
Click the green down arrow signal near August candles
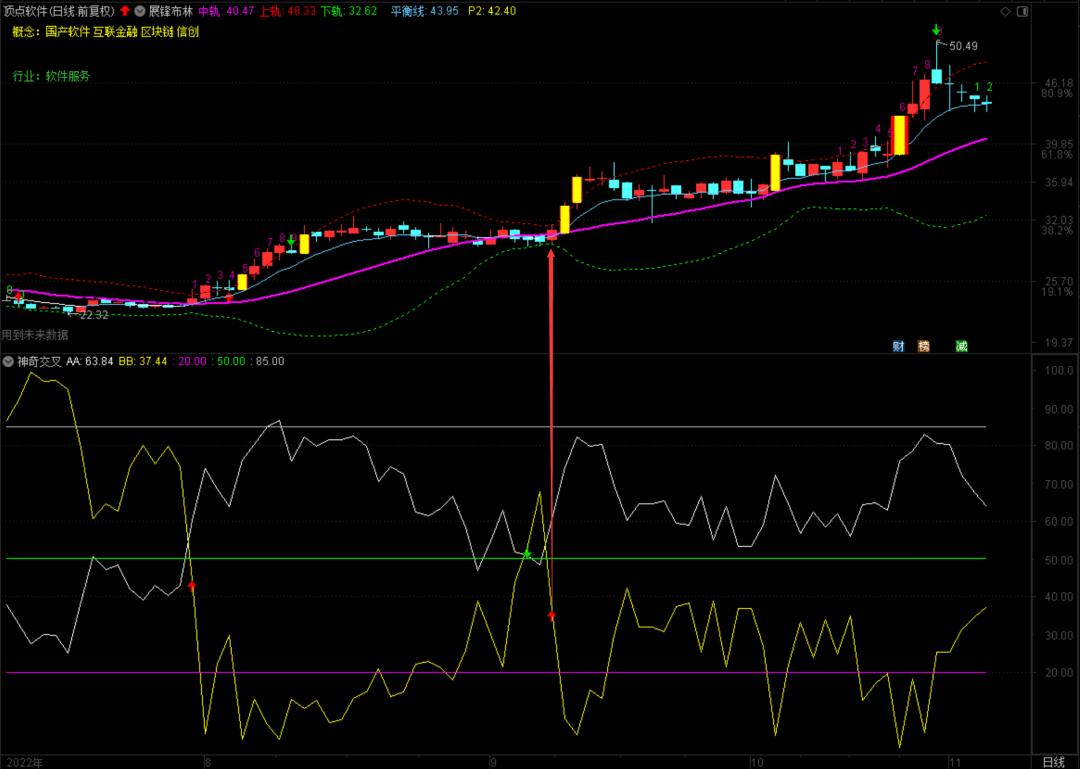(x=291, y=242)
